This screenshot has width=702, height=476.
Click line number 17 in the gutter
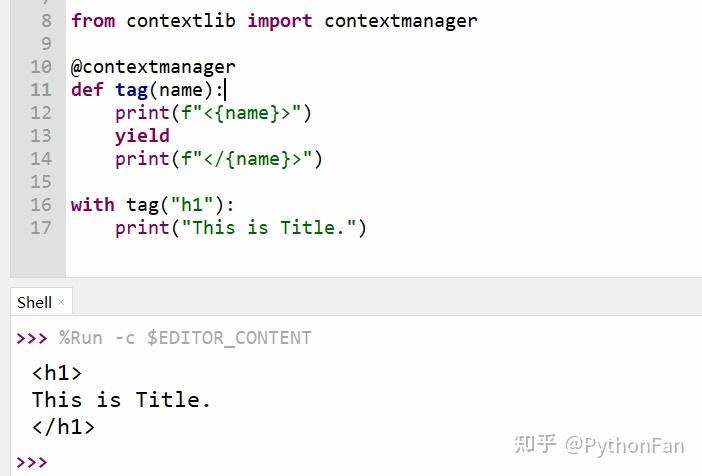[41, 228]
